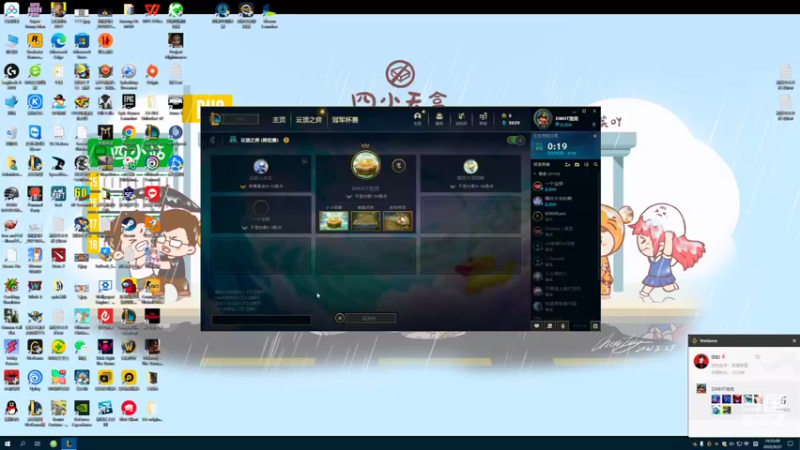This screenshot has width=800, height=450.
Task: Click the League of Legends taskbar icon
Action: tap(68, 444)
